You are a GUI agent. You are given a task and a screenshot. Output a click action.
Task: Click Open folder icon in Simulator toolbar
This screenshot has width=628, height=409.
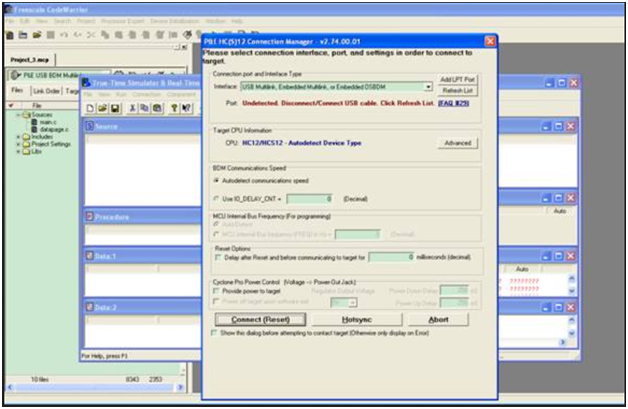pos(103,108)
